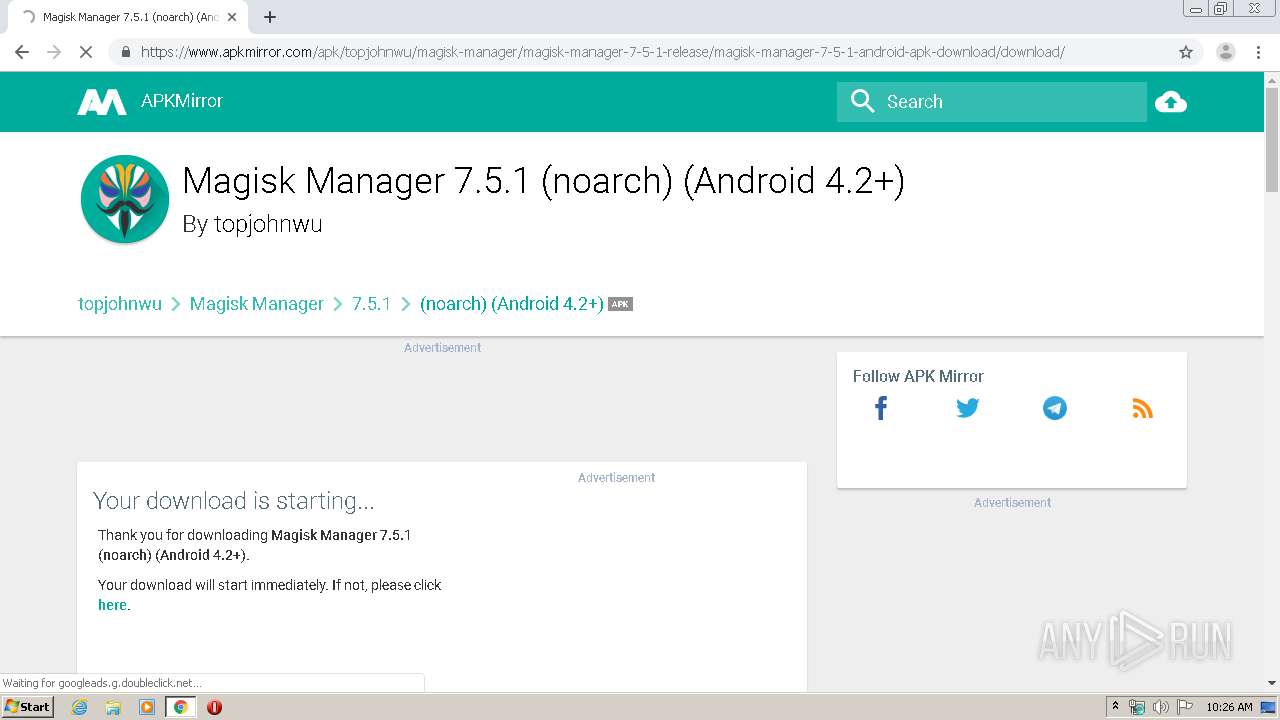The height and width of the screenshot is (720, 1280).
Task: Click the page vertical scrollbar thumb
Action: coord(1272,140)
